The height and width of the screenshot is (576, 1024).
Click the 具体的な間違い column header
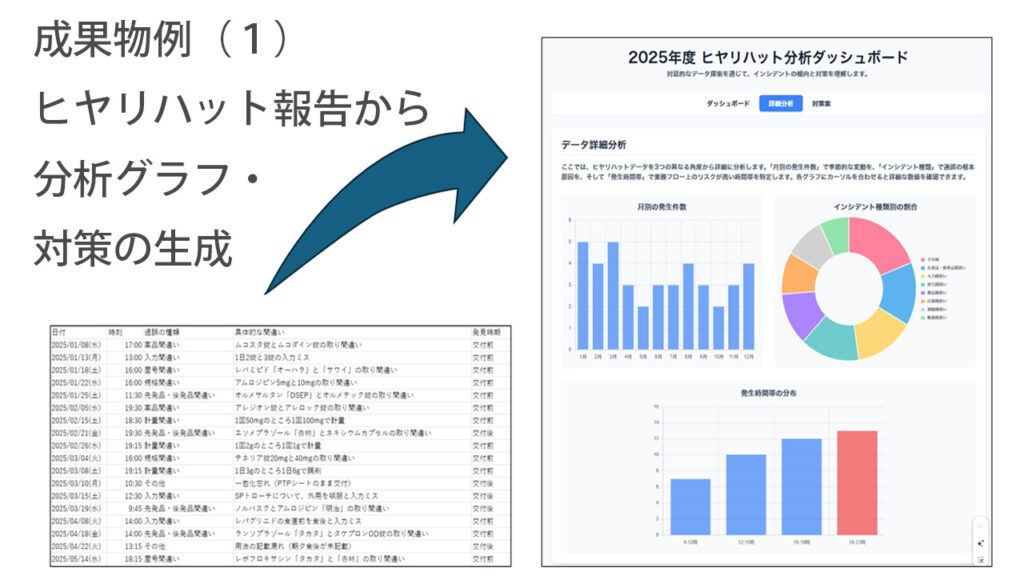tap(258, 331)
